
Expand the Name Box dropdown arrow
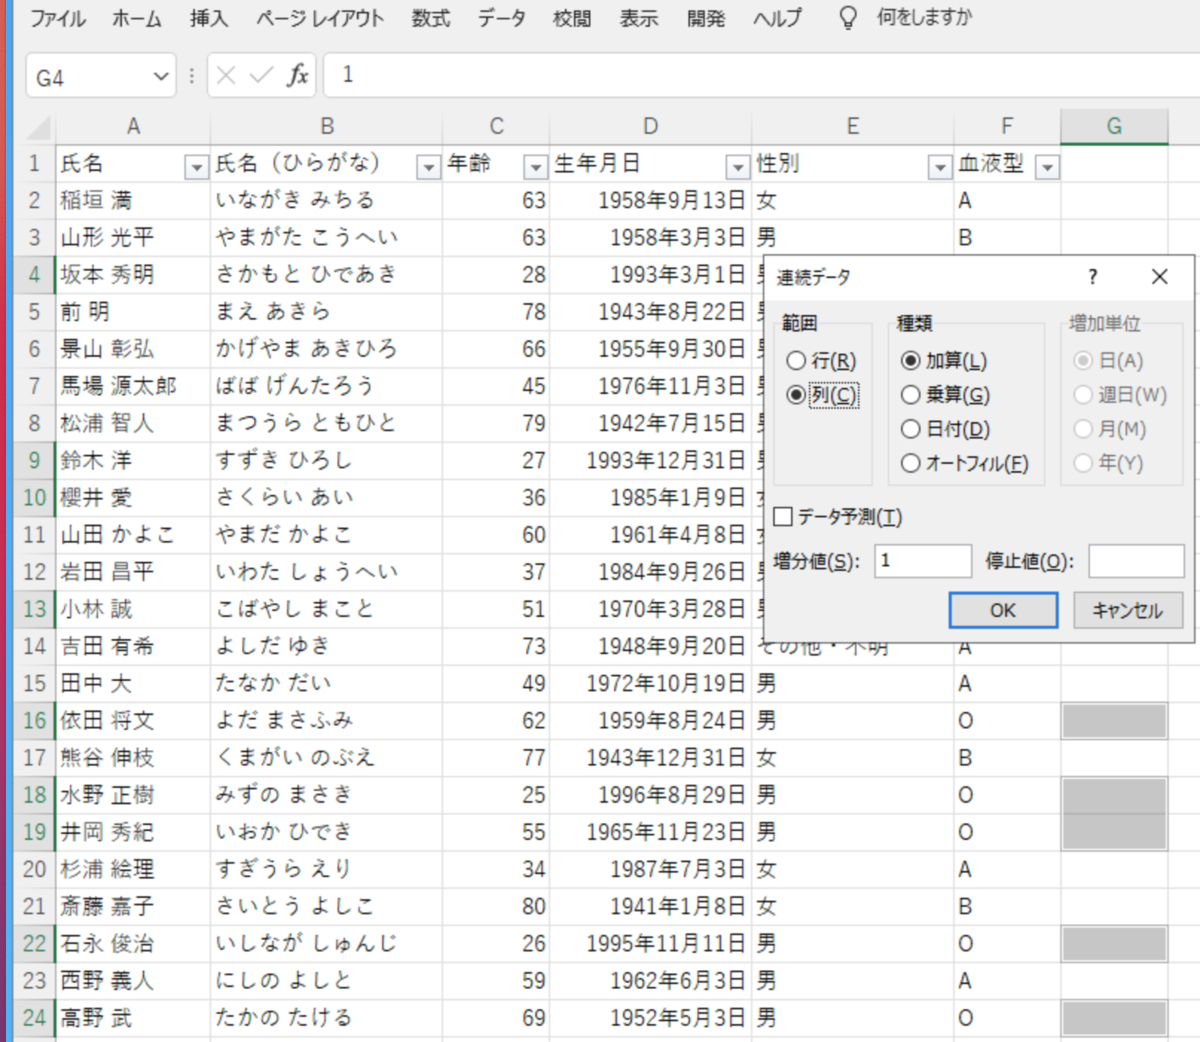click(161, 77)
